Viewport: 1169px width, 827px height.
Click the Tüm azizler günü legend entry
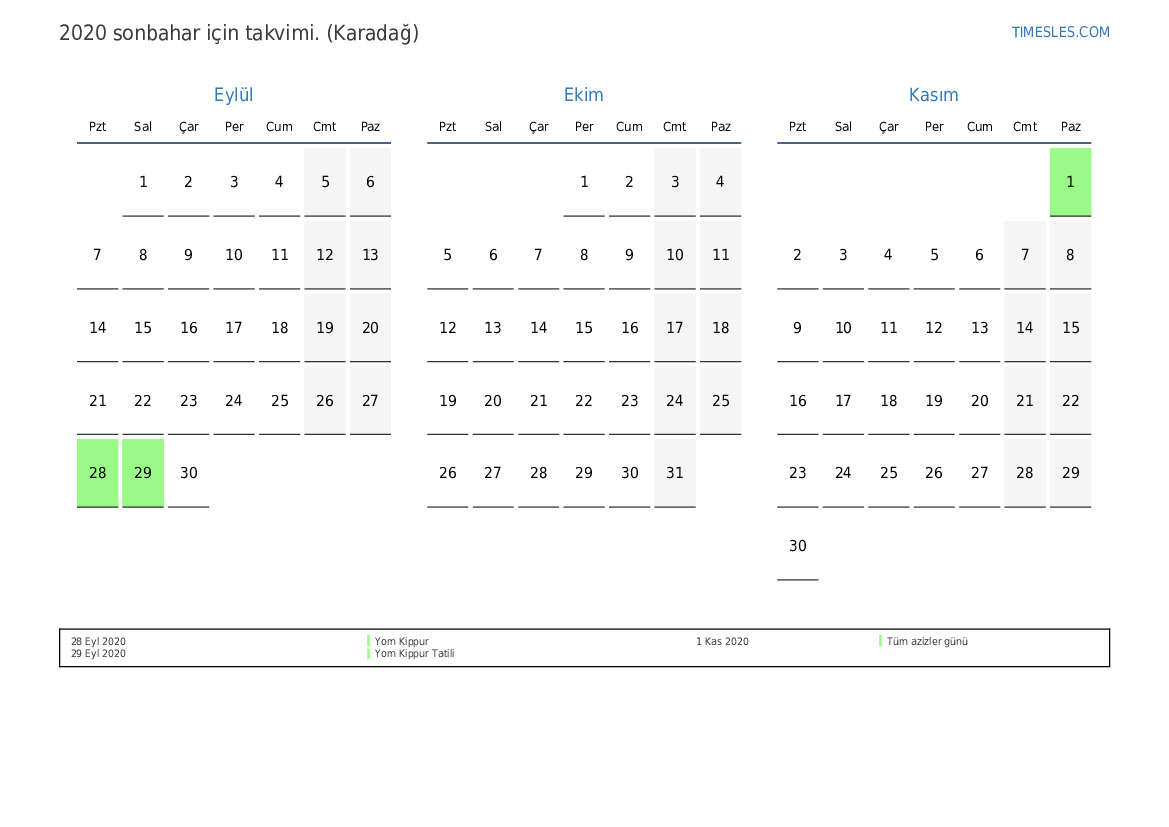pos(927,642)
